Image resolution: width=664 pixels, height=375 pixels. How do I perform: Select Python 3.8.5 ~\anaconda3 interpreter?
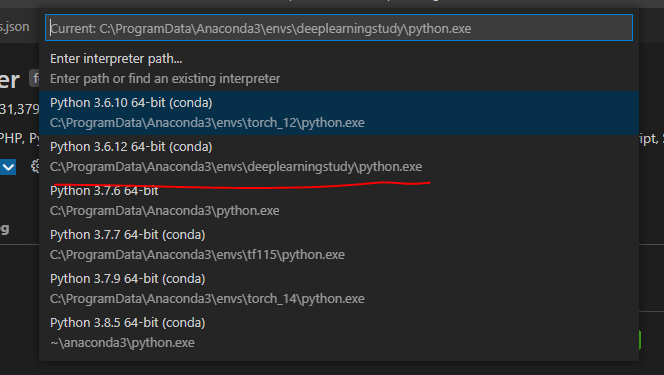339,333
